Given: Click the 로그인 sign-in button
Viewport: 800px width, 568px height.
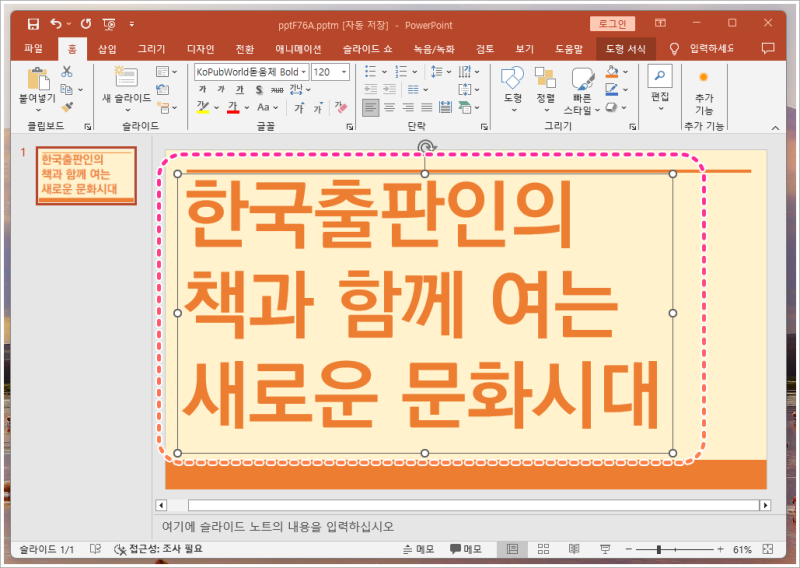Looking at the screenshot, I should 612,23.
